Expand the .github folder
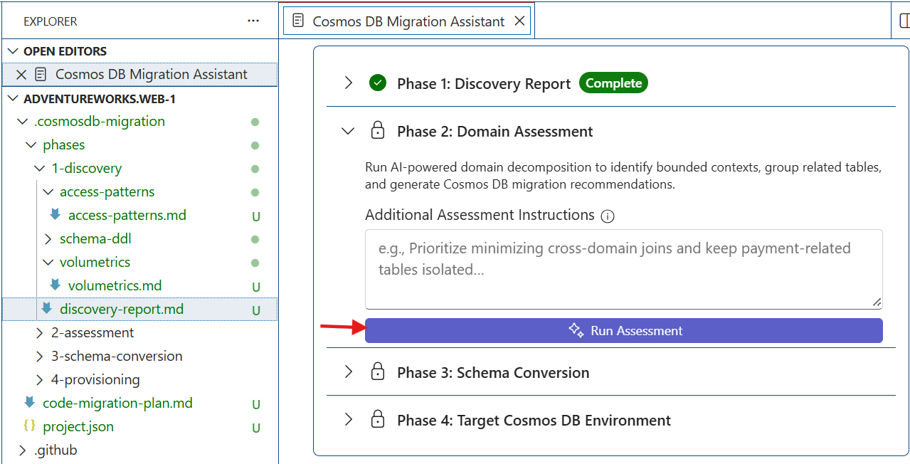This screenshot has height=464, width=910. coord(23,450)
